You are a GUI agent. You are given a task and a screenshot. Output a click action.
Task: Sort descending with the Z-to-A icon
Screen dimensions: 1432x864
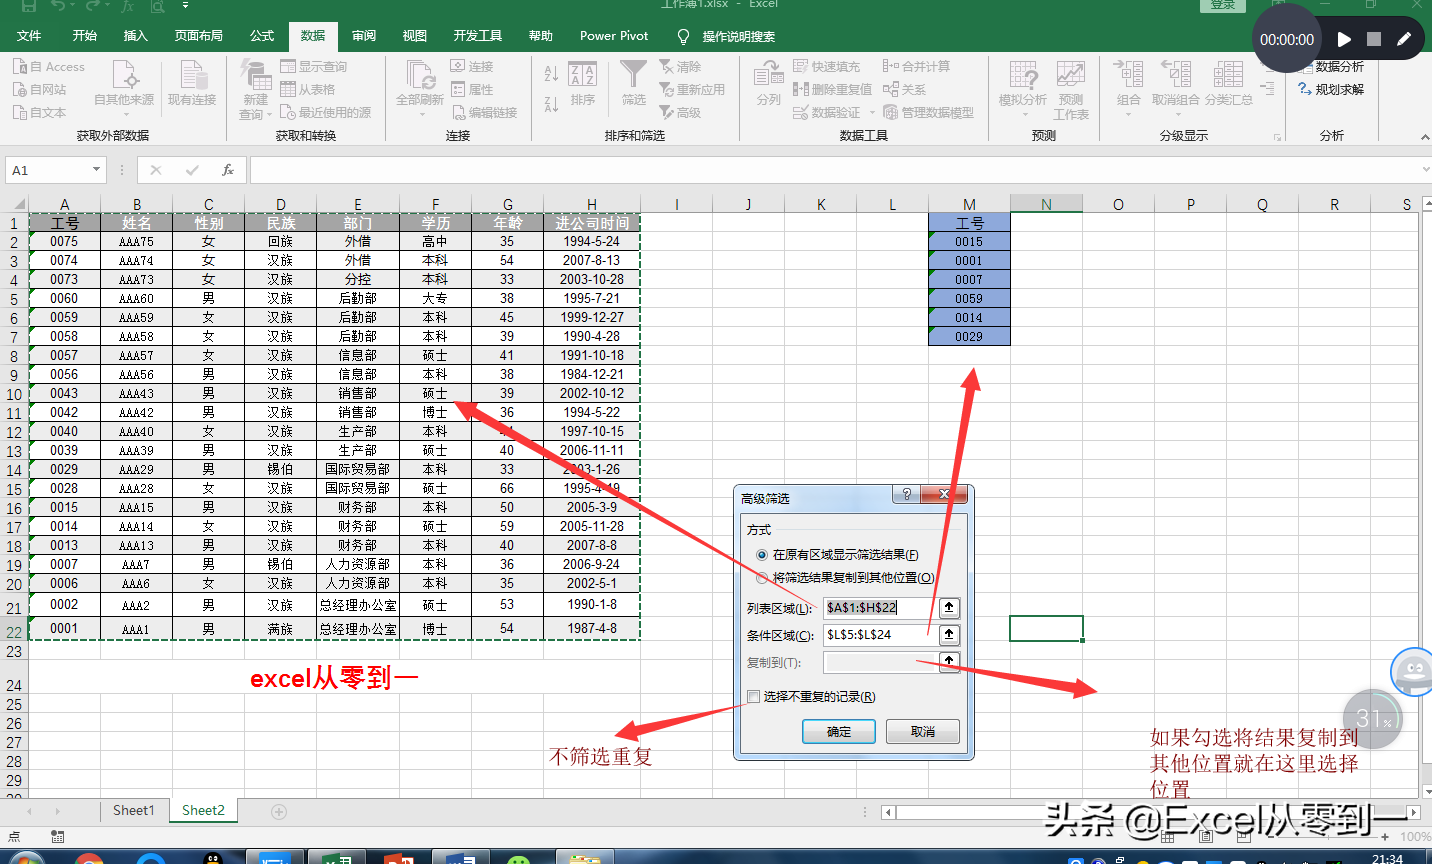coord(551,104)
